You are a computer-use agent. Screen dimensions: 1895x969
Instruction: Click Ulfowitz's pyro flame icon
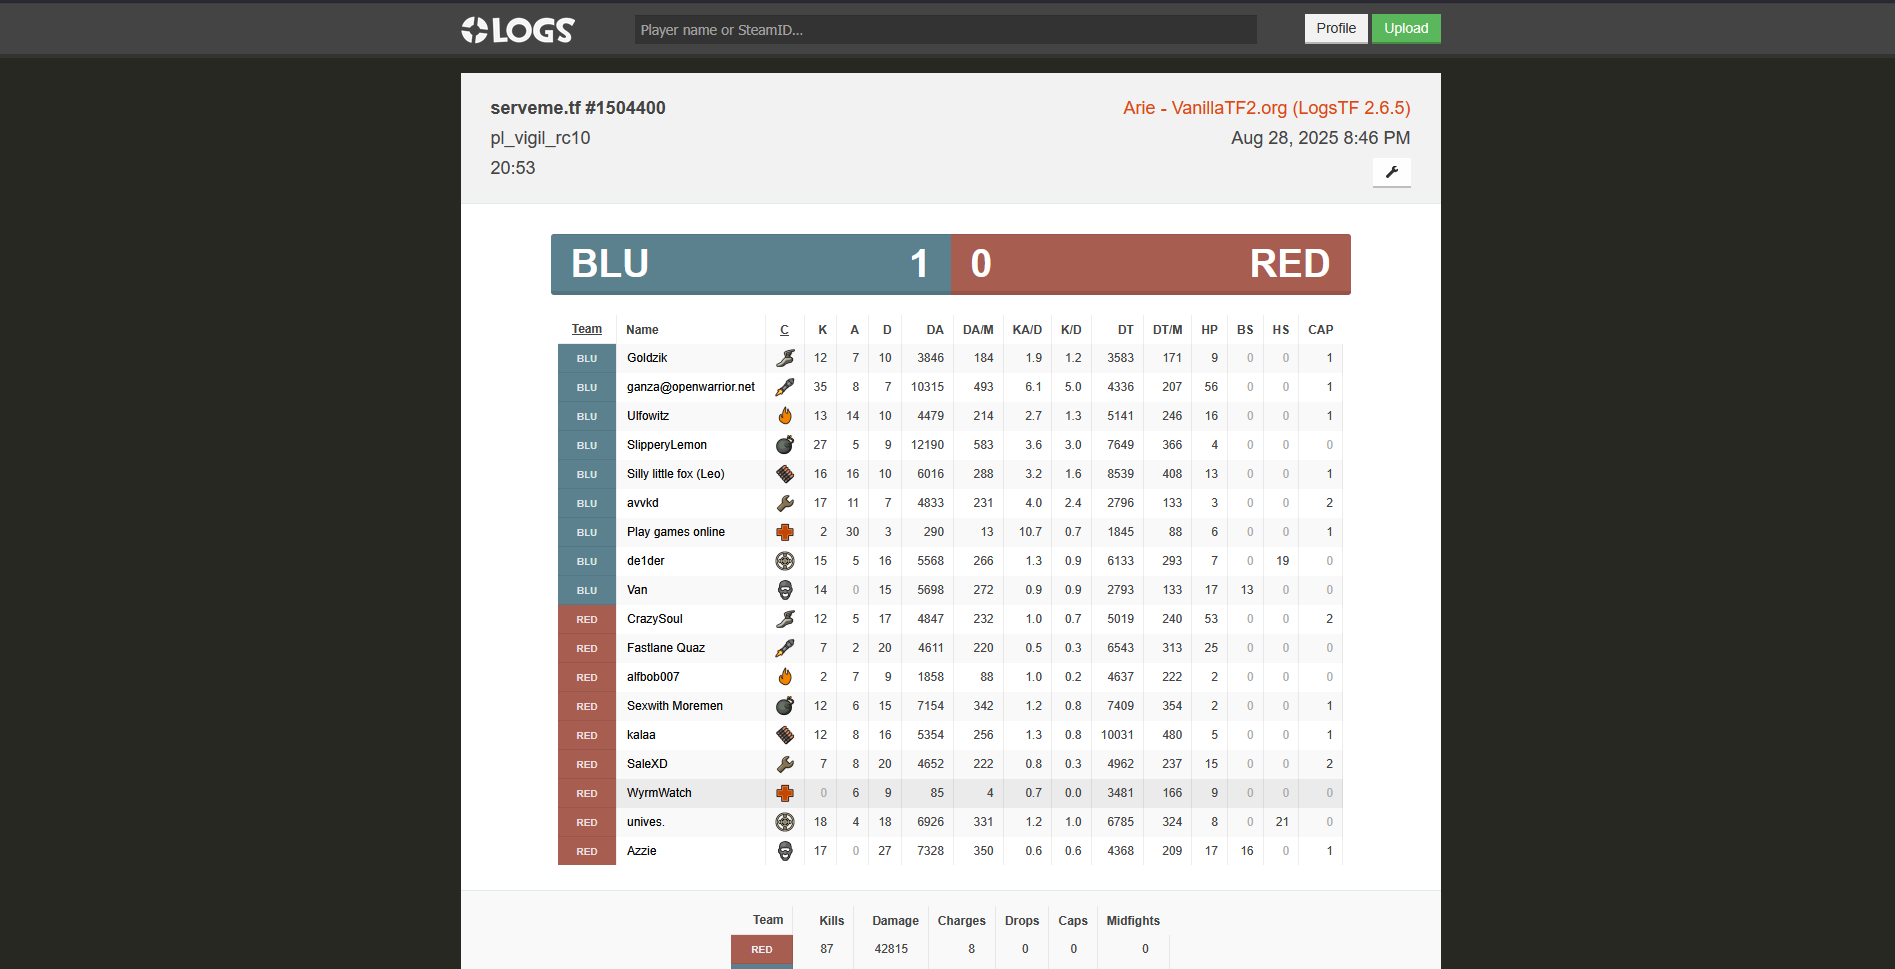coord(785,416)
